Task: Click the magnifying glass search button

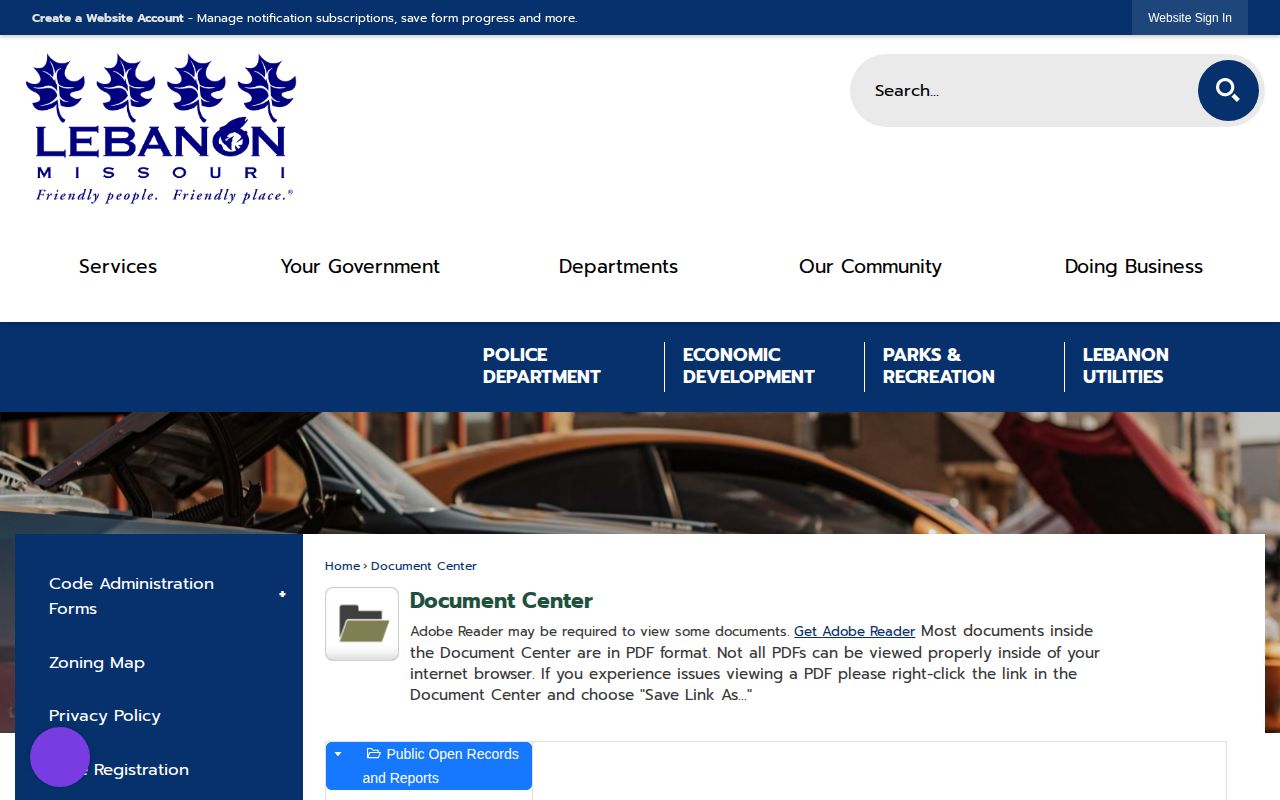Action: click(1228, 90)
